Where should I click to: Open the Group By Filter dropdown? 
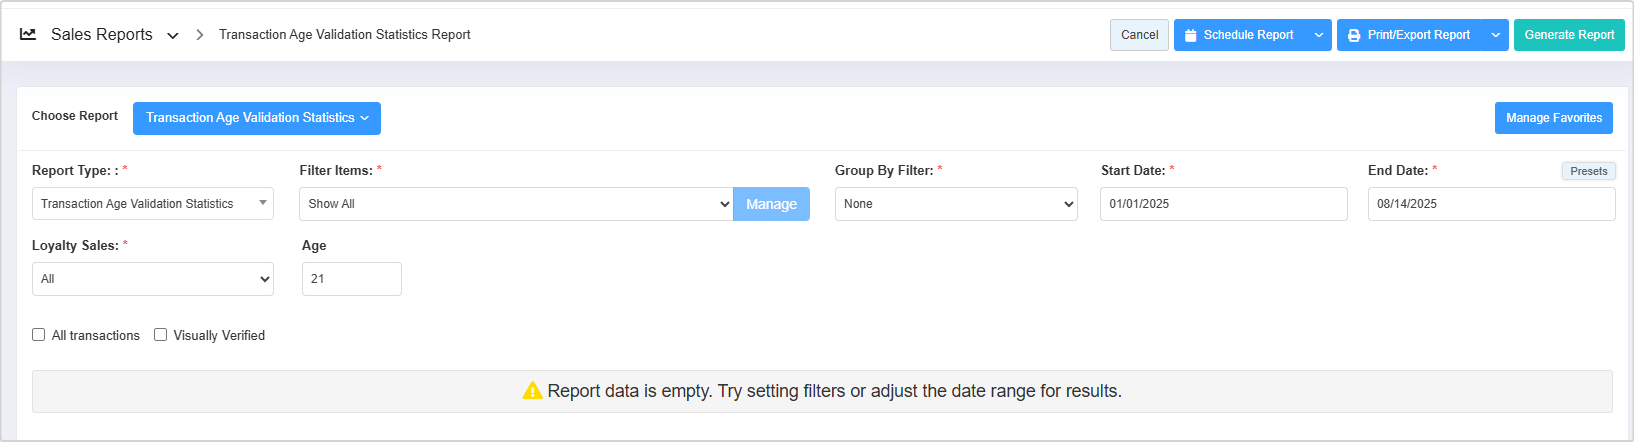click(956, 204)
